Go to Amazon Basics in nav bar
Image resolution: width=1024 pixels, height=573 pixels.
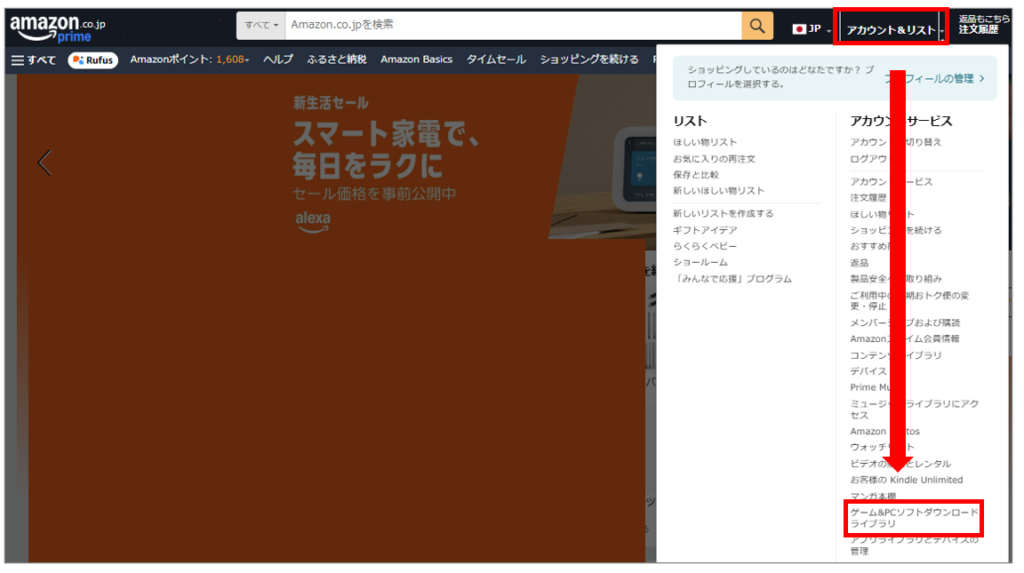(x=416, y=59)
